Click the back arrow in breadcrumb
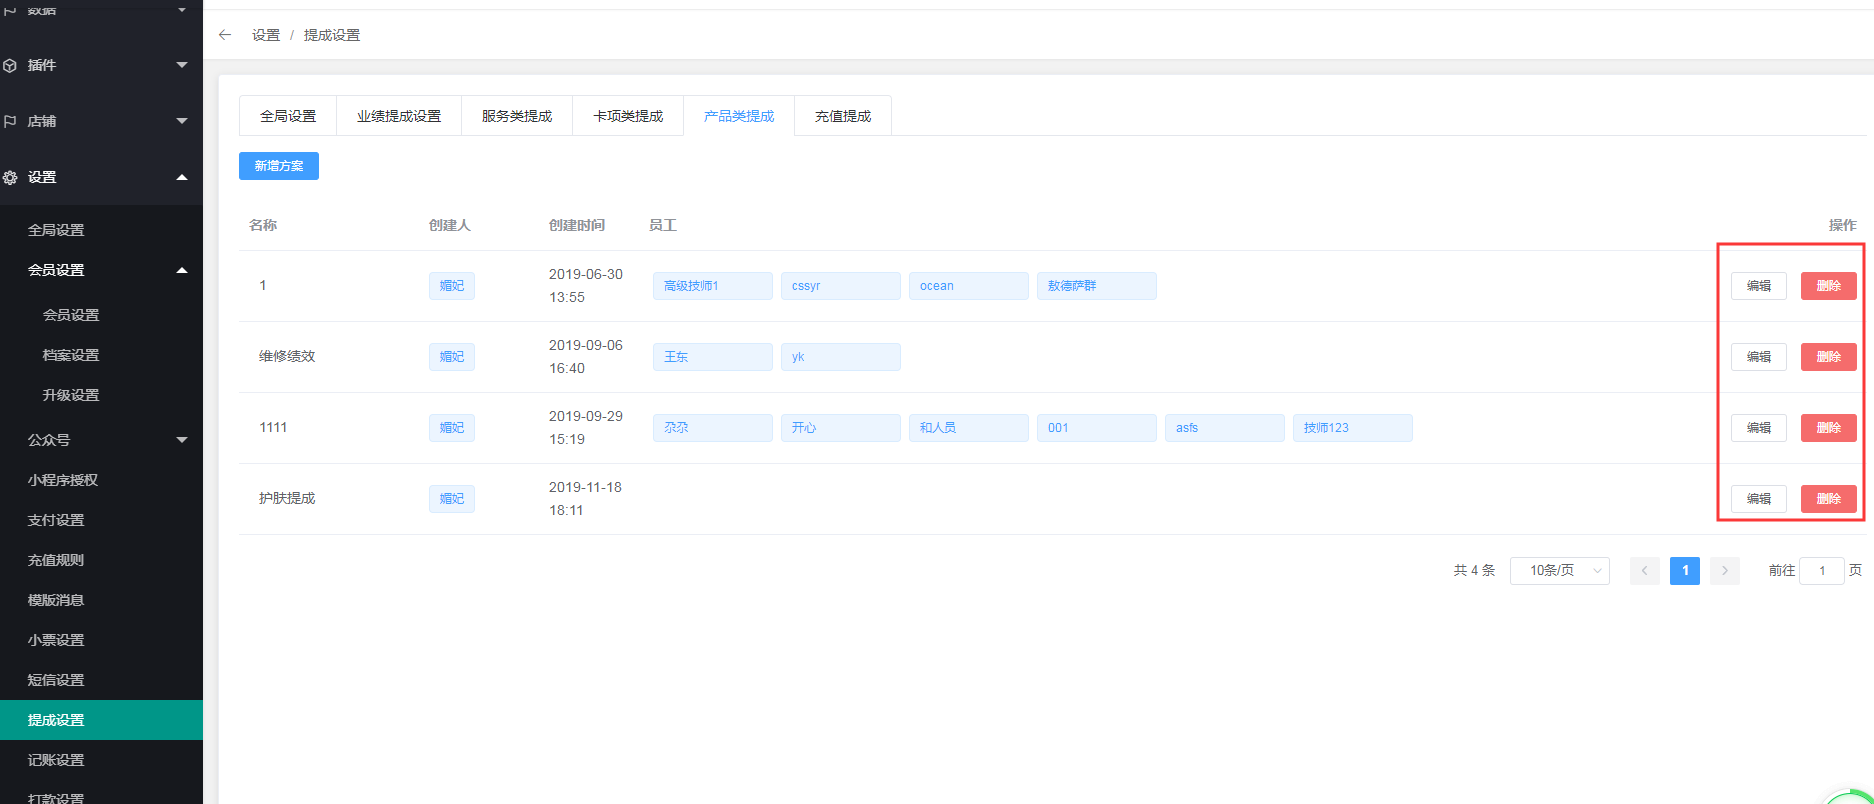Screen dimensions: 1874x804 (x=225, y=35)
